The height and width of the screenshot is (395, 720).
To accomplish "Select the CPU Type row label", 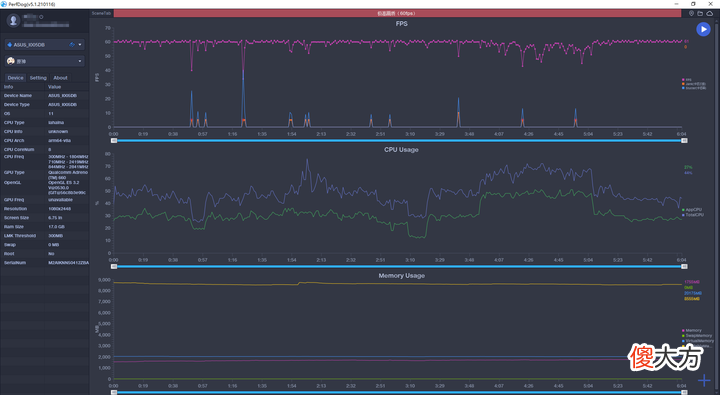I will [x=14, y=123].
